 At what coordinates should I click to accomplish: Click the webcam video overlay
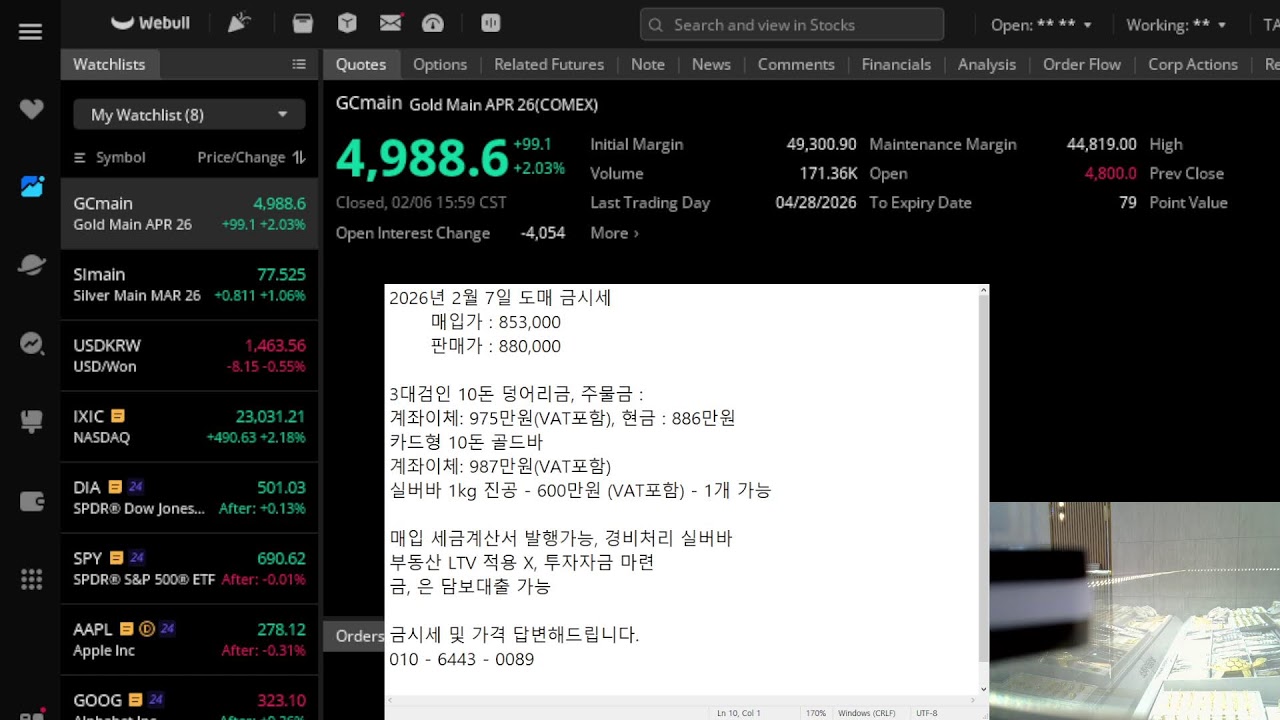(x=1135, y=611)
